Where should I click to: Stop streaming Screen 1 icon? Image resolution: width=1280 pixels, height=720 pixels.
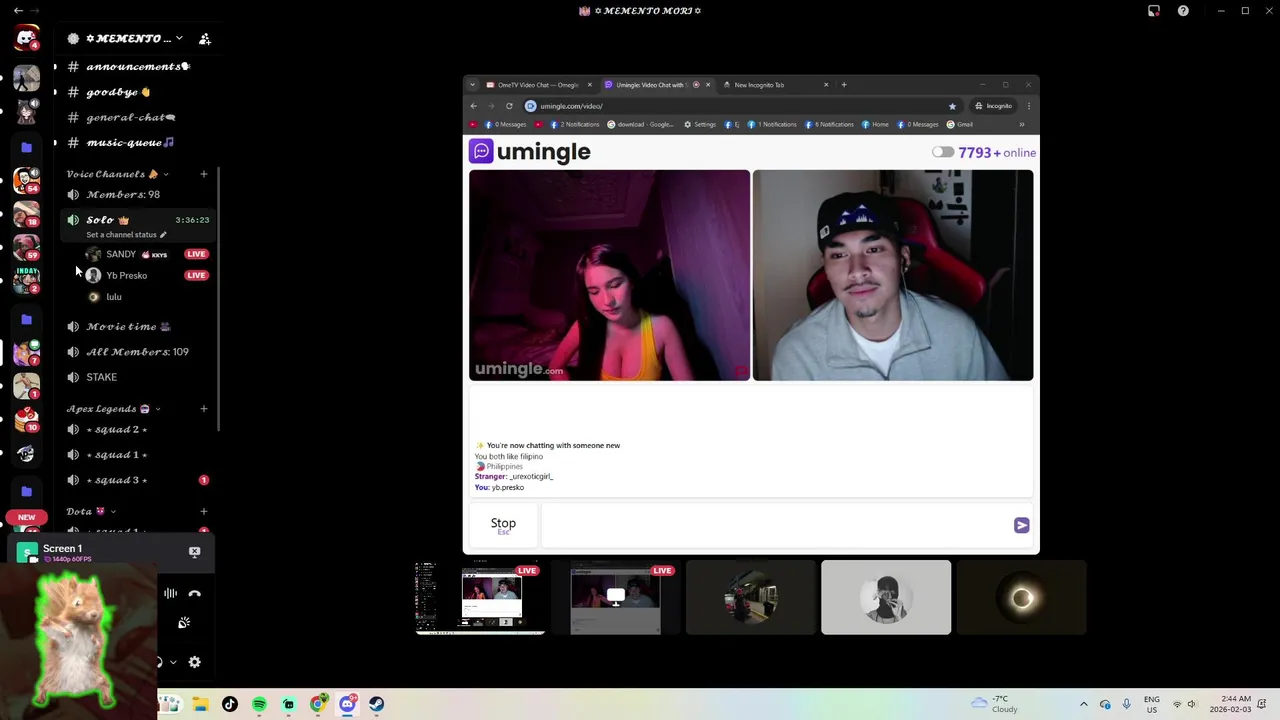[x=195, y=552]
